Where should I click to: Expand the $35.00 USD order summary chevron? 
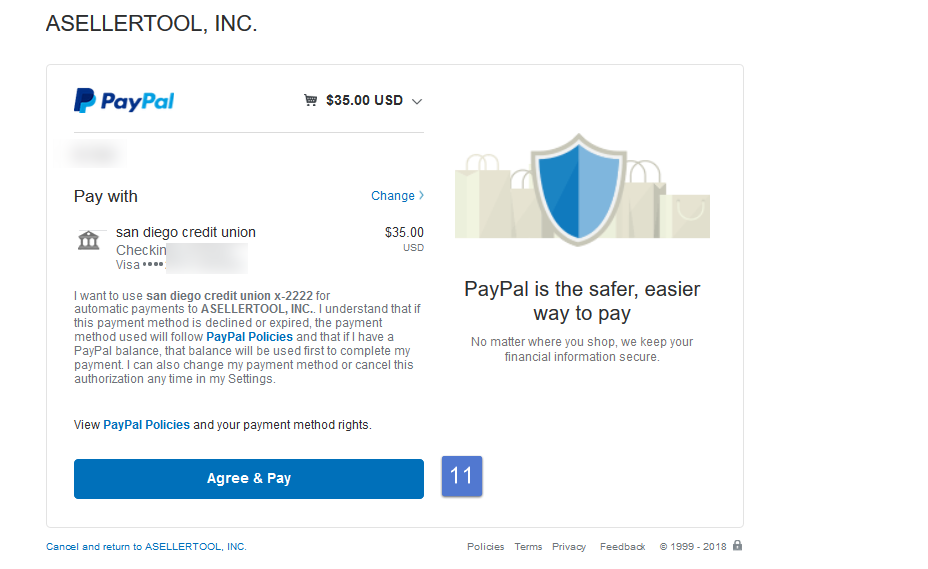[417, 101]
